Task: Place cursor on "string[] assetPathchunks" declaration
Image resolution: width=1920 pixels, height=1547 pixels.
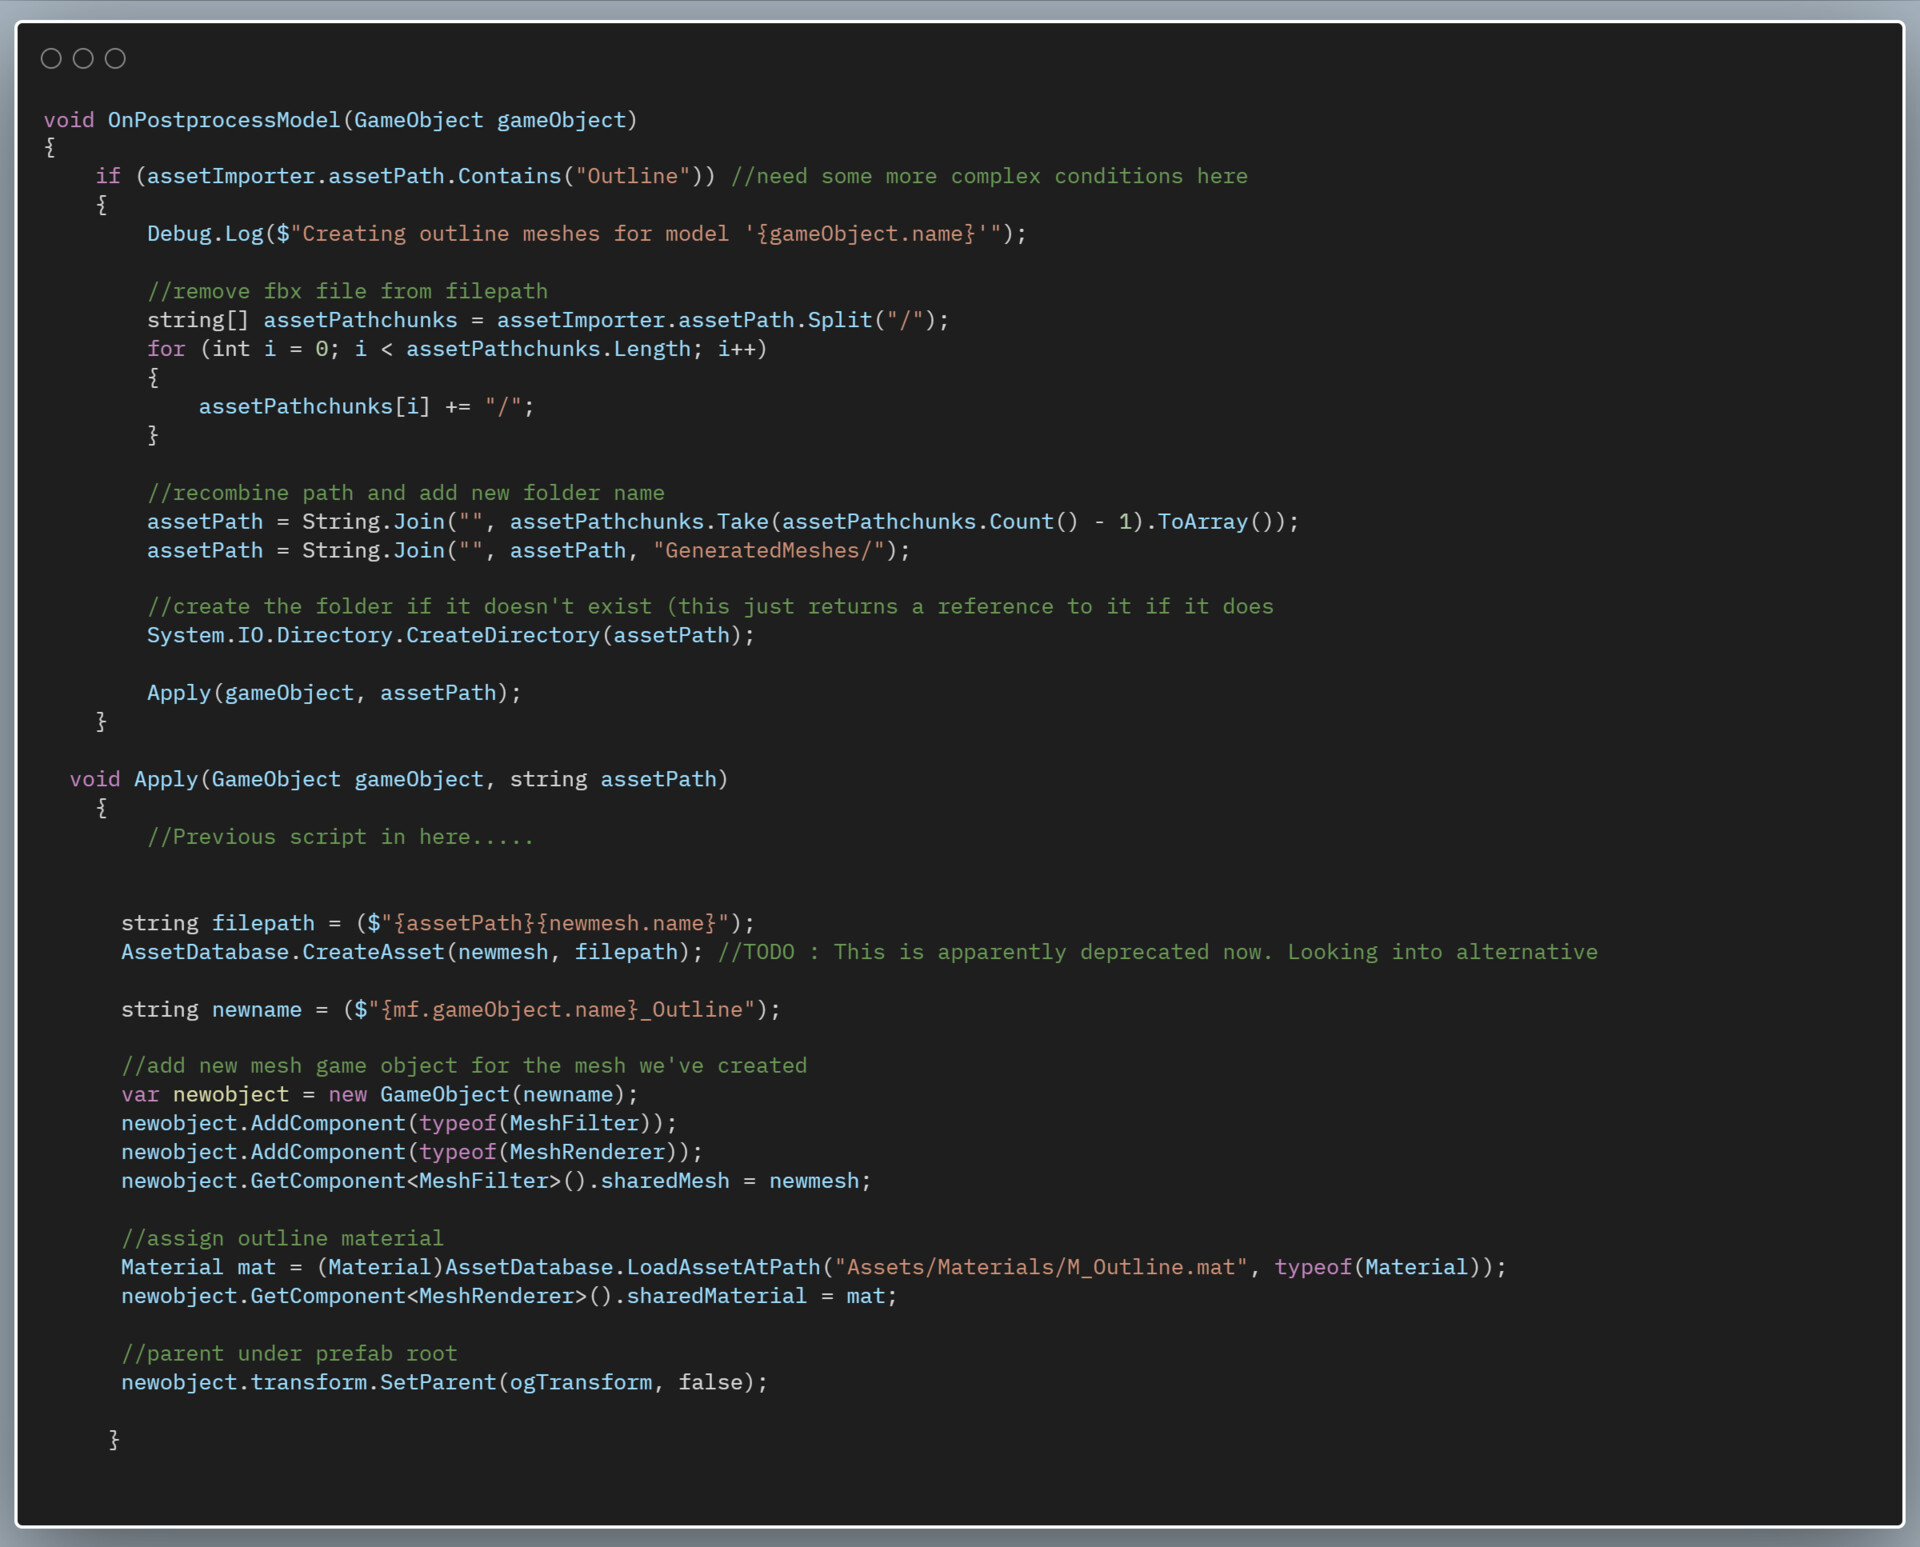Action: (302, 320)
